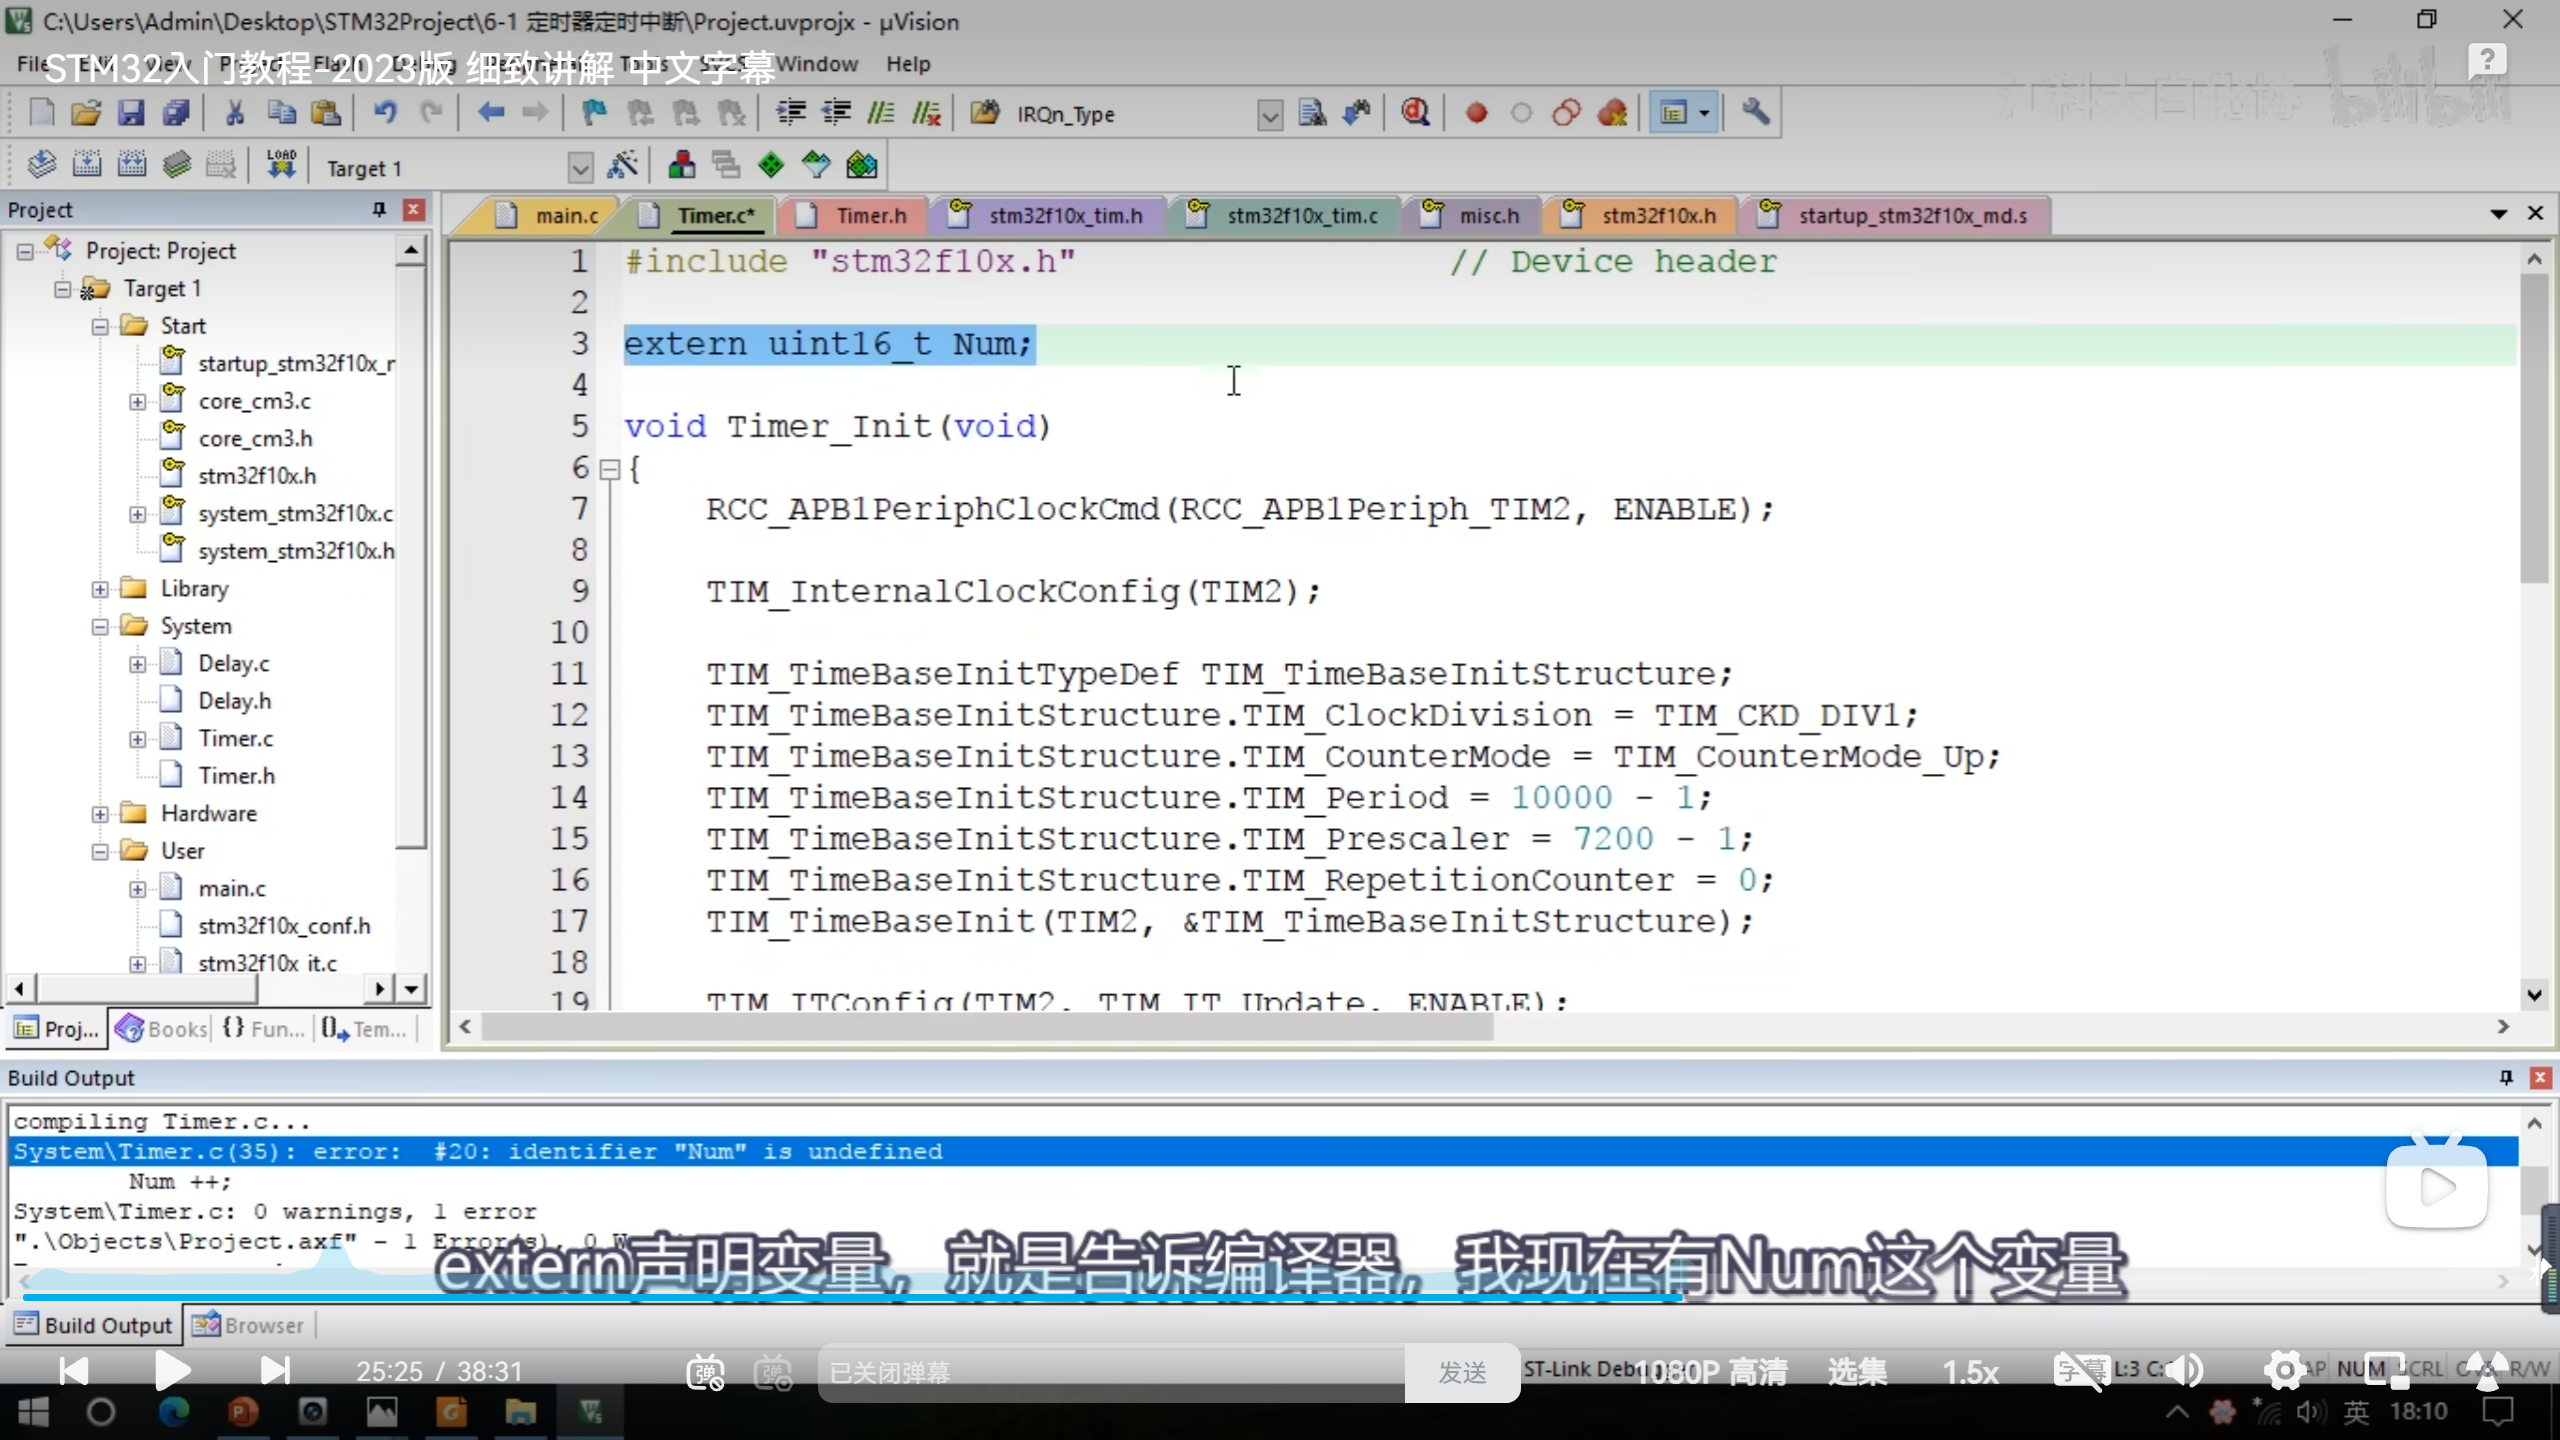Toggle pin on Project panel
The height and width of the screenshot is (1440, 2560).
(x=379, y=209)
